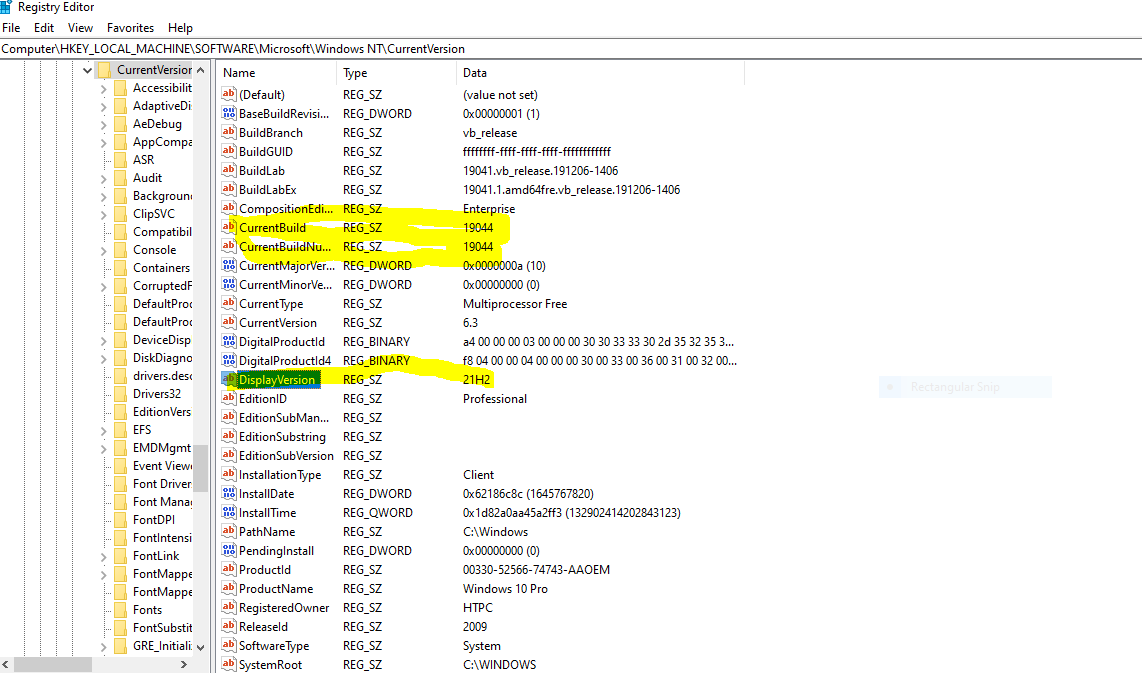Collapse the CurrentVersion tree node
The width and height of the screenshot is (1142, 673).
pos(88,69)
